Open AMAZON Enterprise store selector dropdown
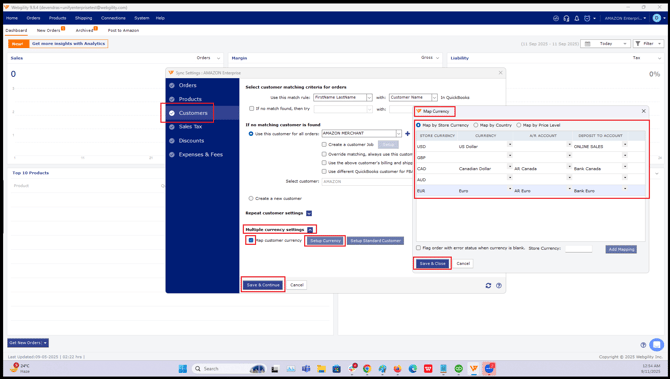The image size is (670, 379). coord(626,18)
